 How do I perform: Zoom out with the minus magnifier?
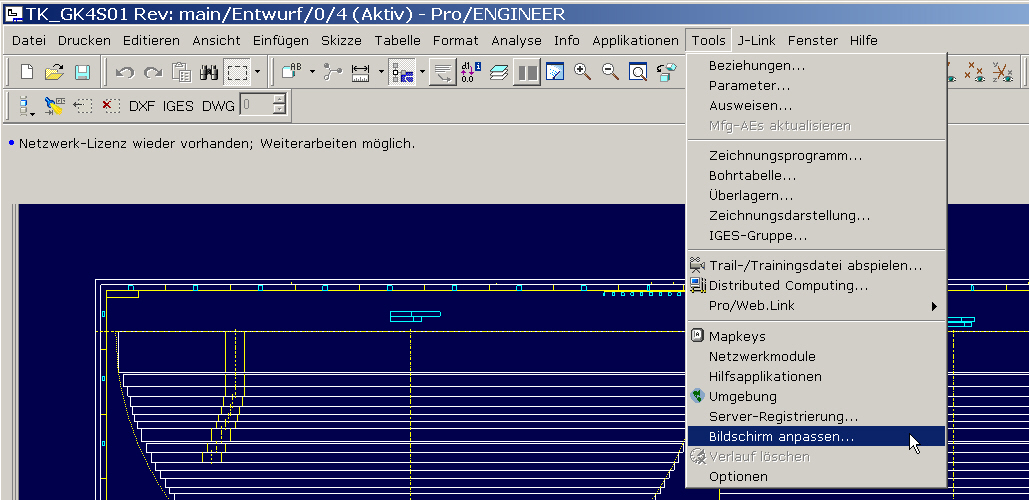pyautogui.click(x=610, y=72)
